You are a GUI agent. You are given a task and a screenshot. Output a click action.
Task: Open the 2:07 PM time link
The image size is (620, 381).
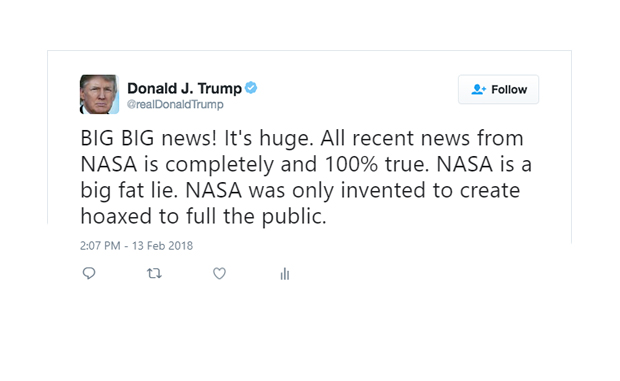tap(100, 245)
